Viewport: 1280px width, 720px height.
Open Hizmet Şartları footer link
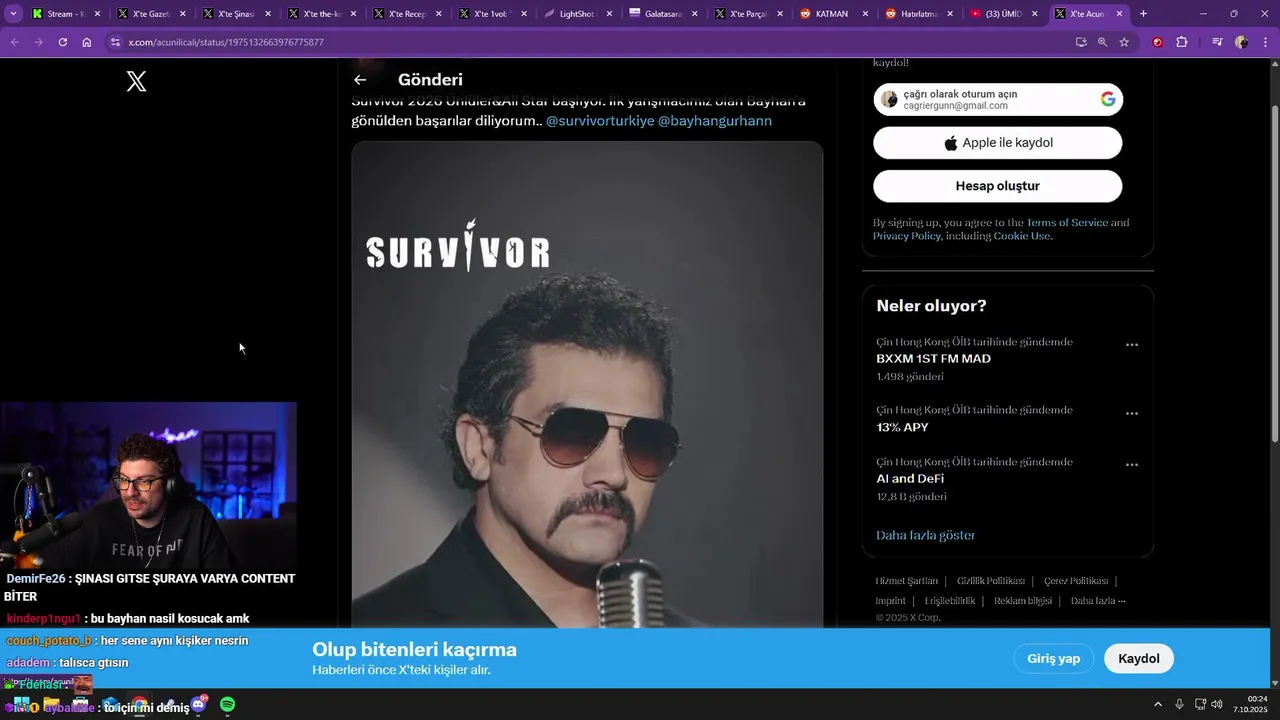[907, 581]
